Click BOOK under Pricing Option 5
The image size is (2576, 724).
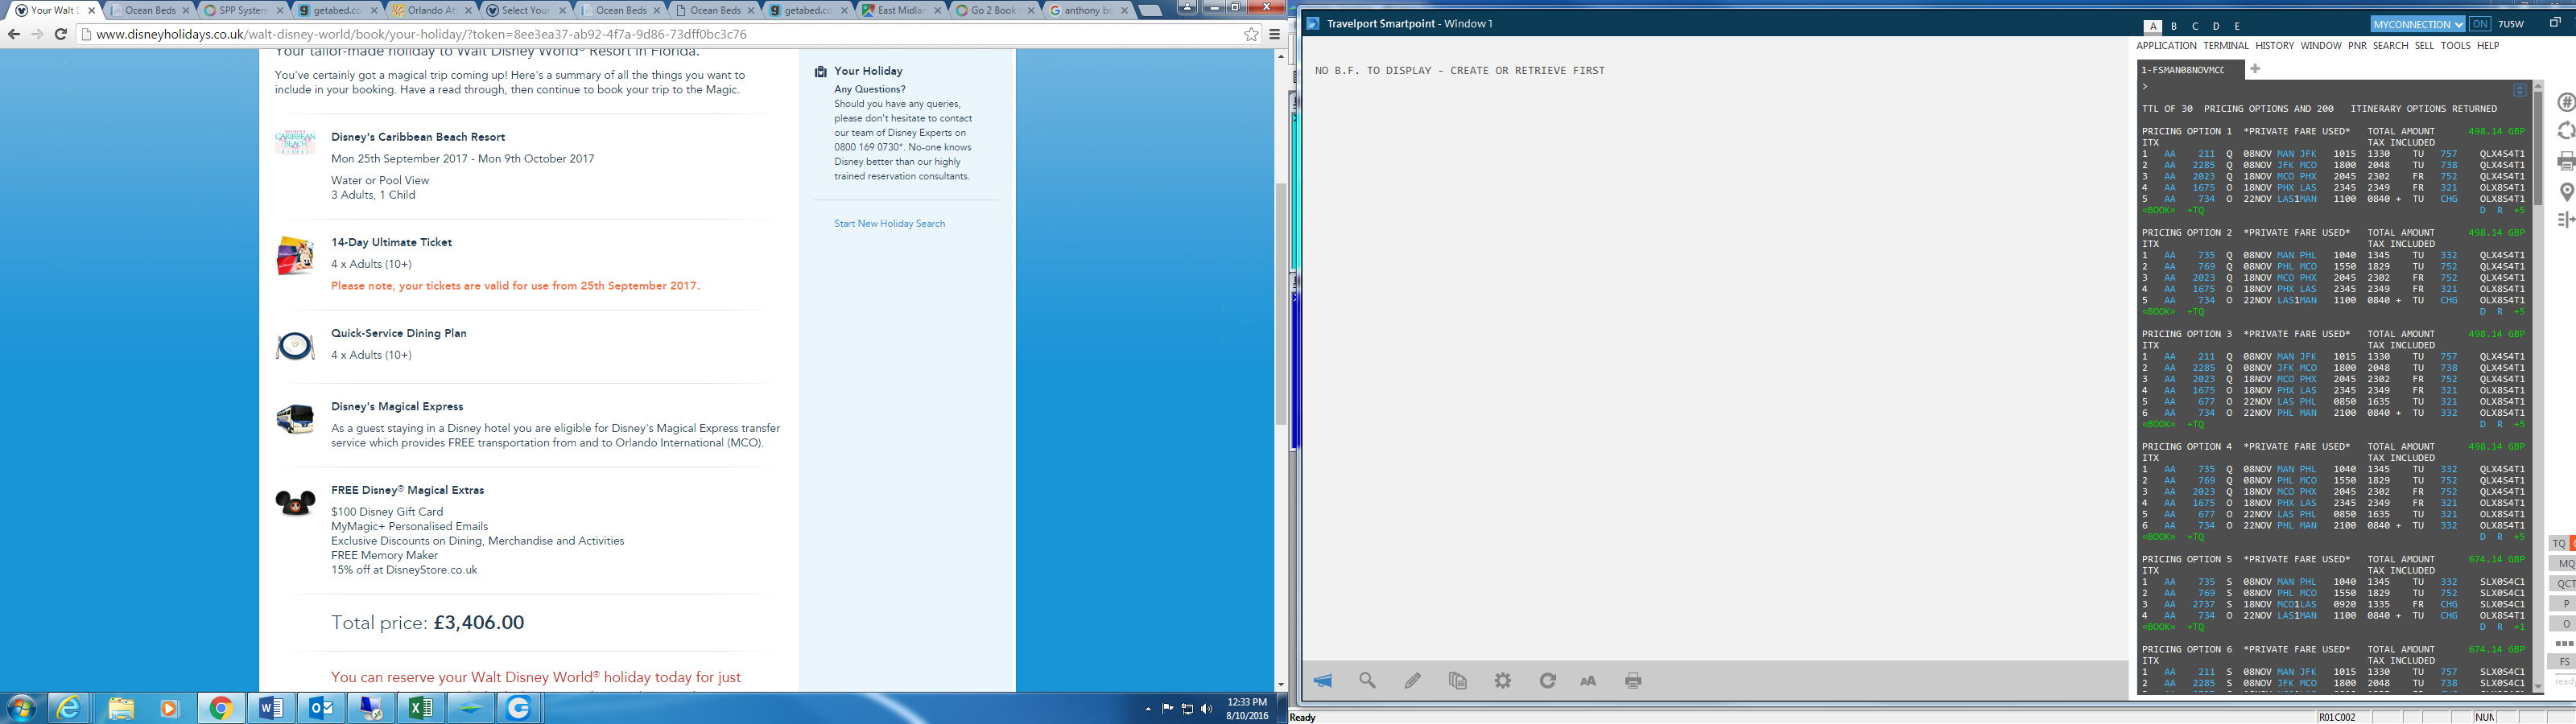[x=2158, y=627]
